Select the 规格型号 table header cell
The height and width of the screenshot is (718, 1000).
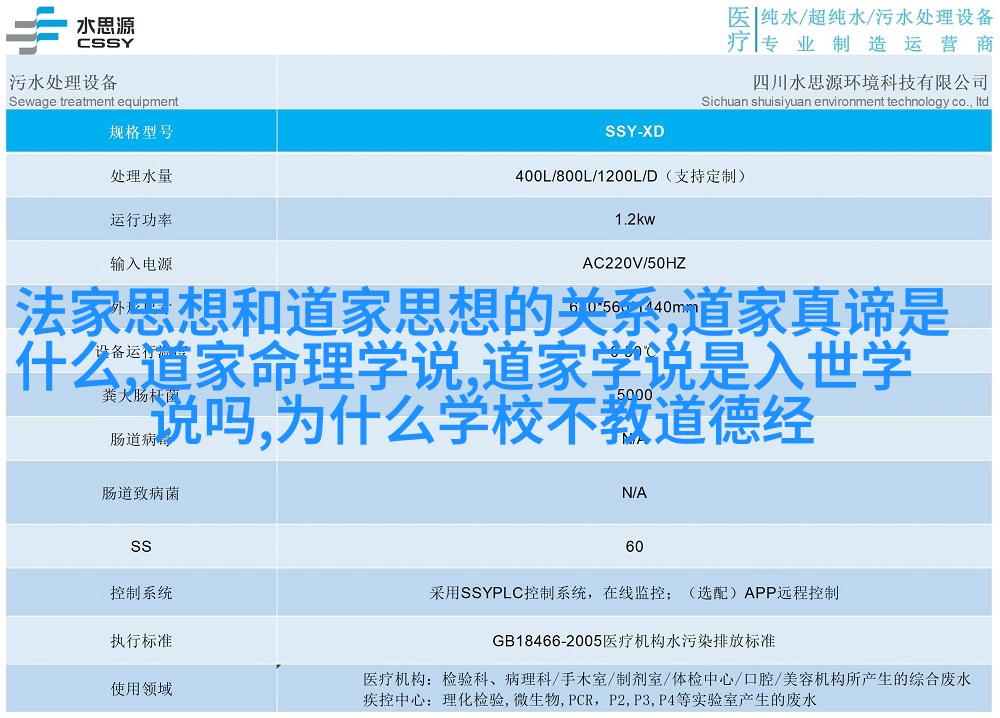click(141, 131)
